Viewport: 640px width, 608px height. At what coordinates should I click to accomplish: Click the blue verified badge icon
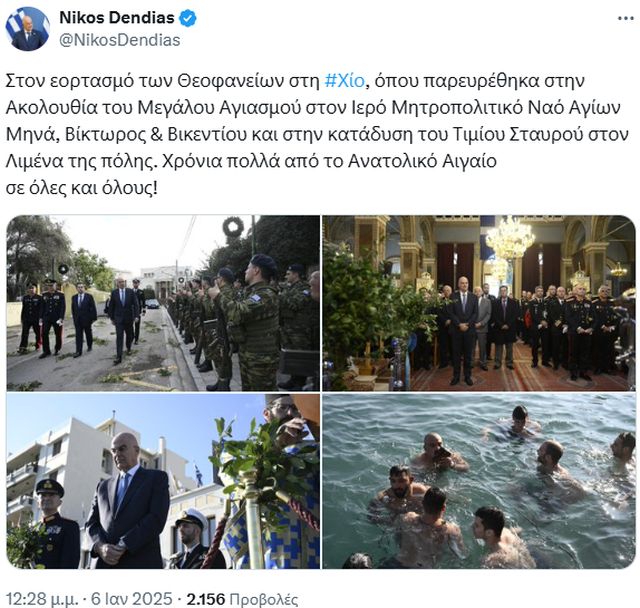188,18
